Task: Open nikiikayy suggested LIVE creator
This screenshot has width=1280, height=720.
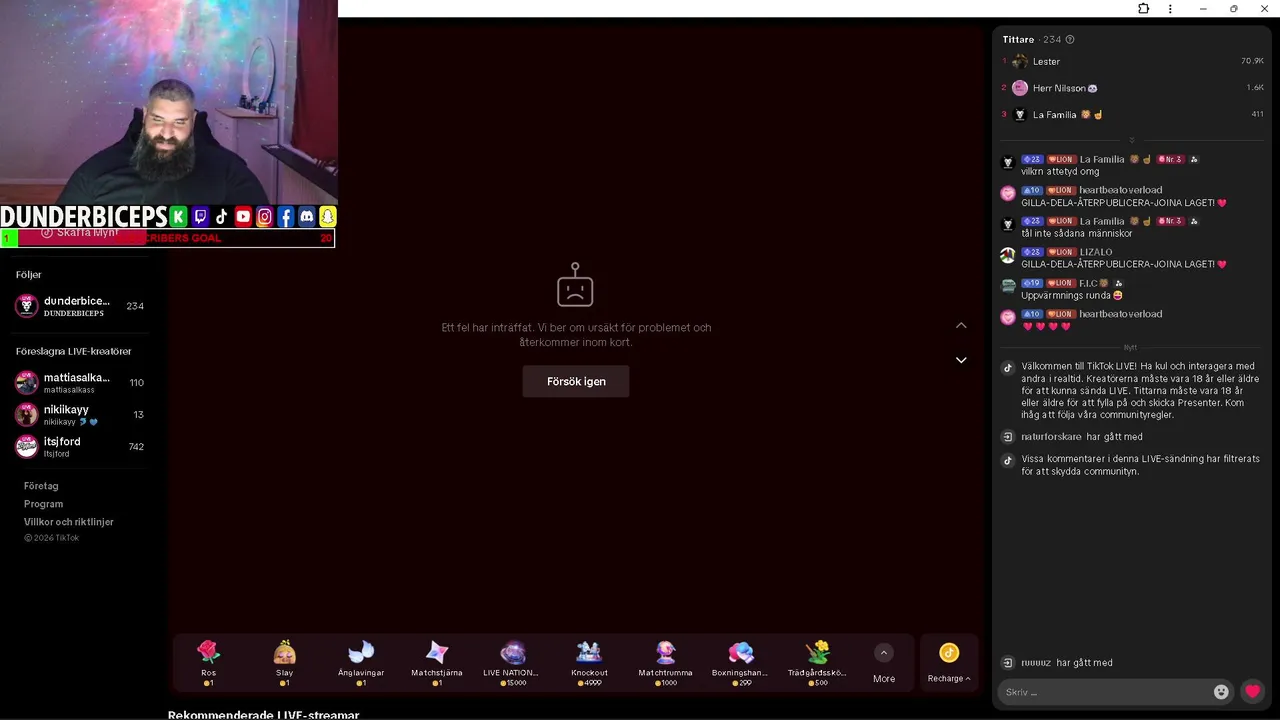Action: coord(80,415)
